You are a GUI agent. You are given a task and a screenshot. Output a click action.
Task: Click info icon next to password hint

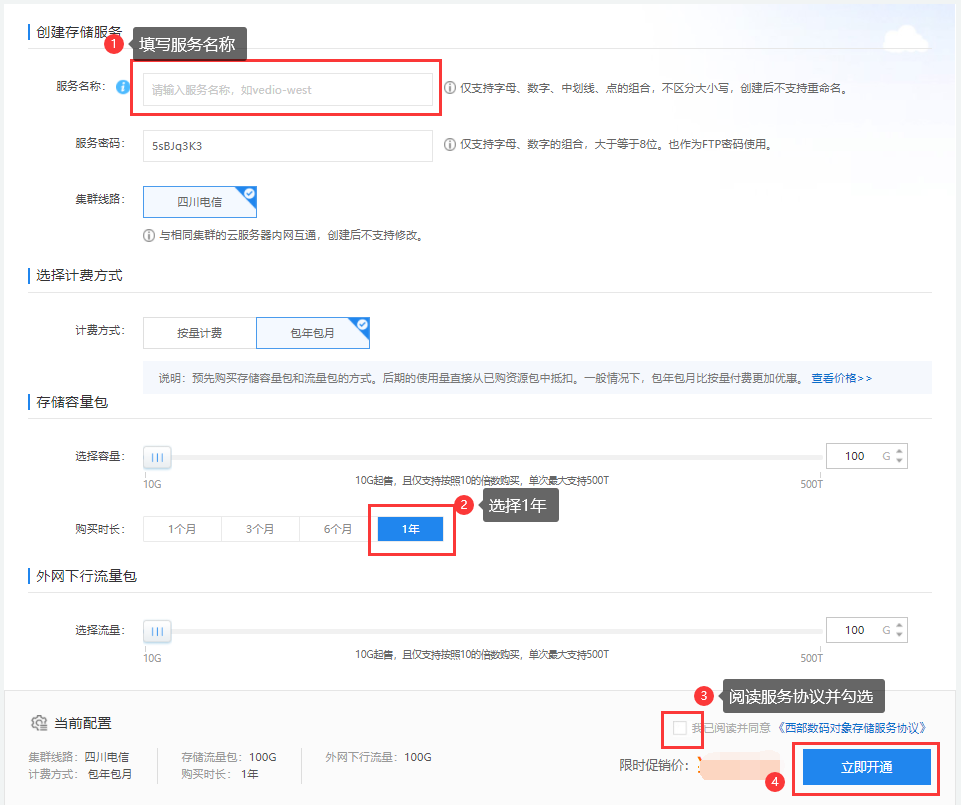pos(450,144)
